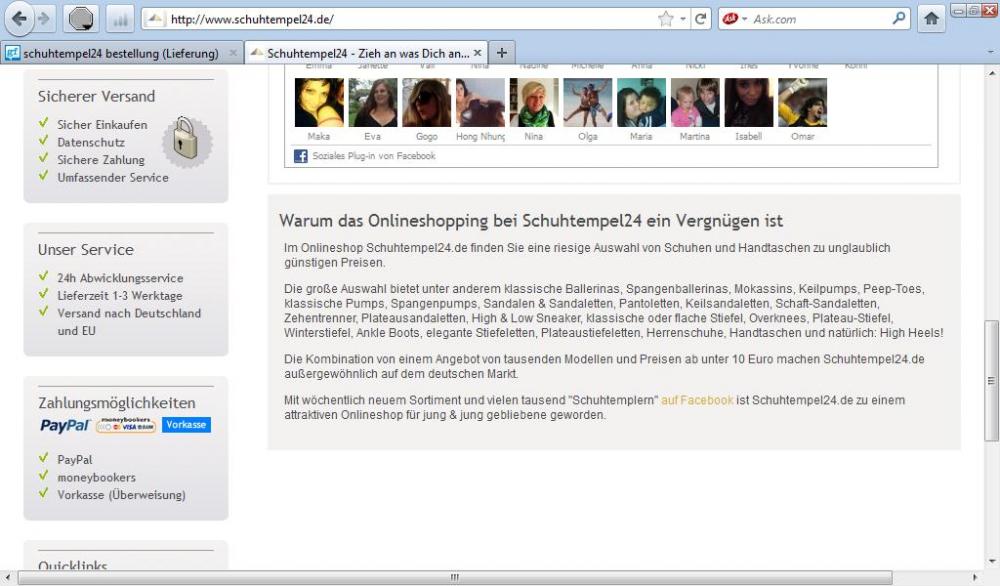Open Nina's profile picture
The image size is (1000, 586).
pos(534,102)
